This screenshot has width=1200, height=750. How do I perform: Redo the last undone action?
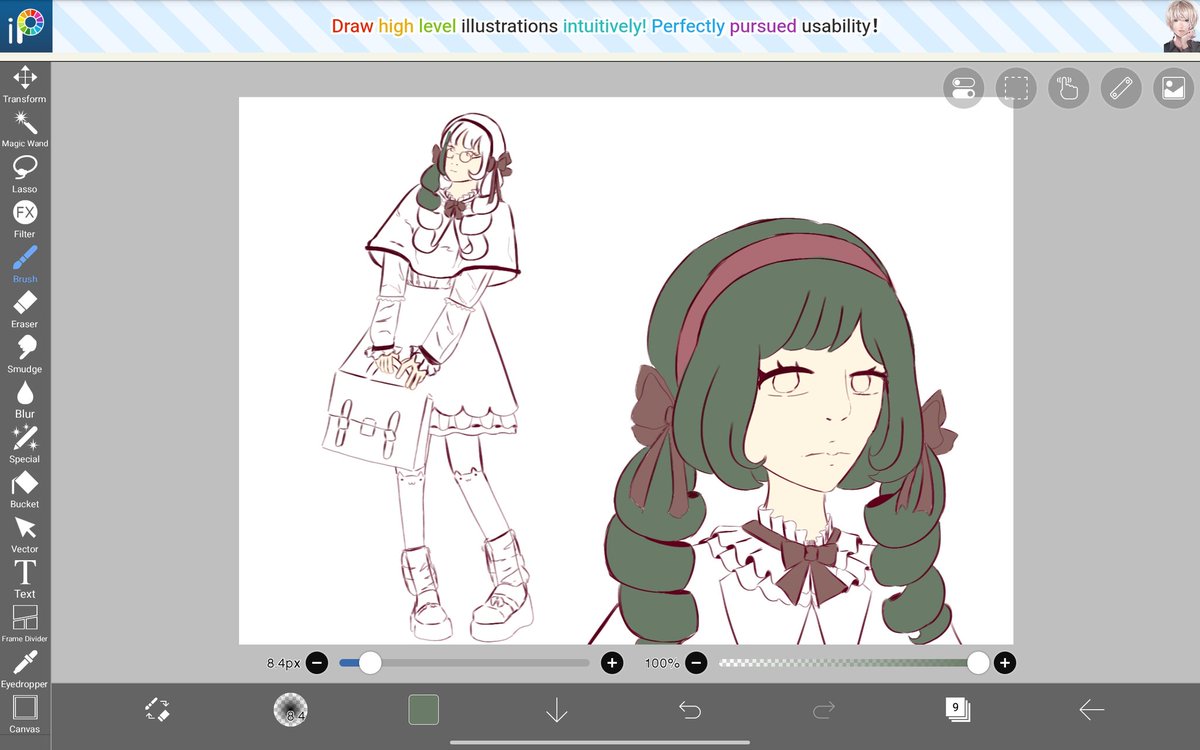(824, 710)
